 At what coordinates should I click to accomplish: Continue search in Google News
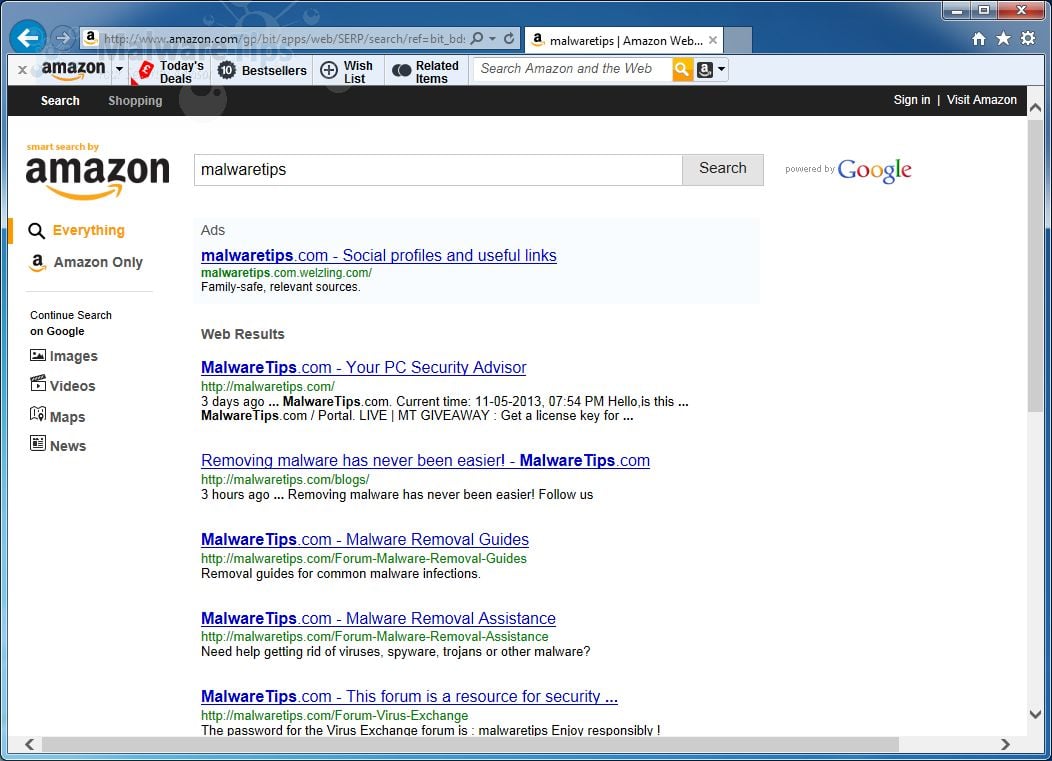click(68, 446)
